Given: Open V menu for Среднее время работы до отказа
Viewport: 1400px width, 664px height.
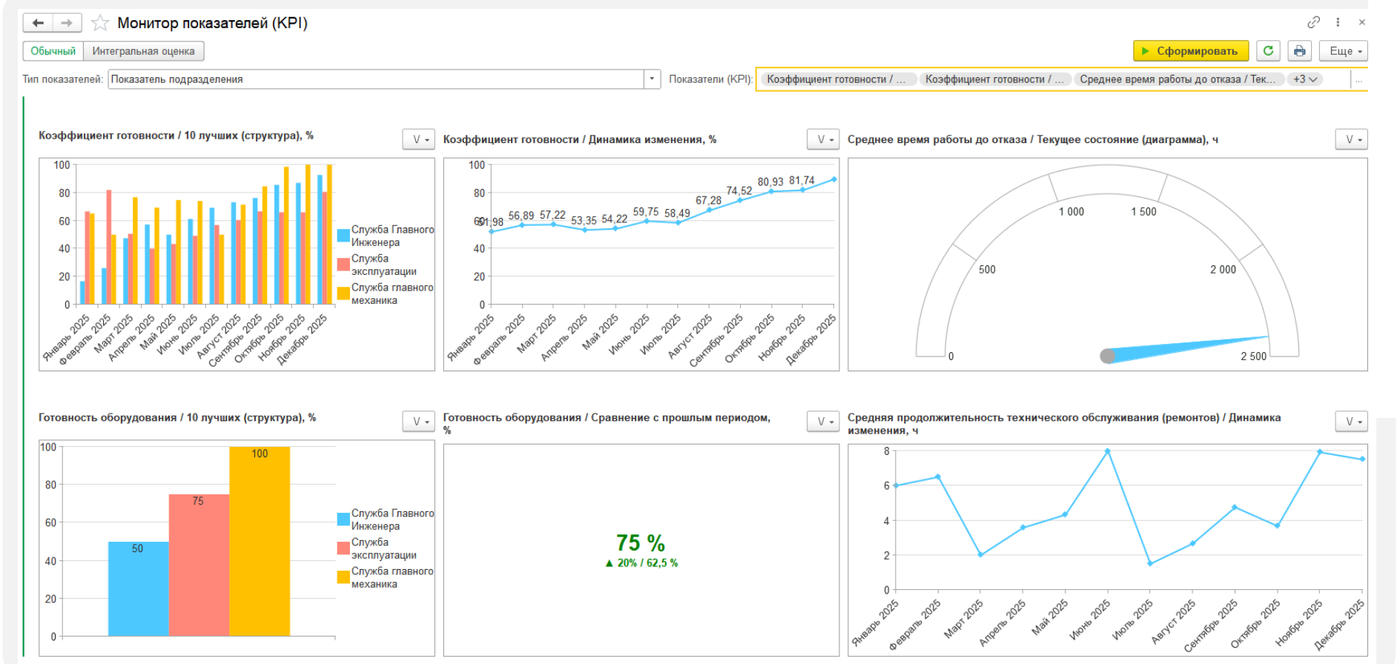Looking at the screenshot, I should tap(1351, 140).
